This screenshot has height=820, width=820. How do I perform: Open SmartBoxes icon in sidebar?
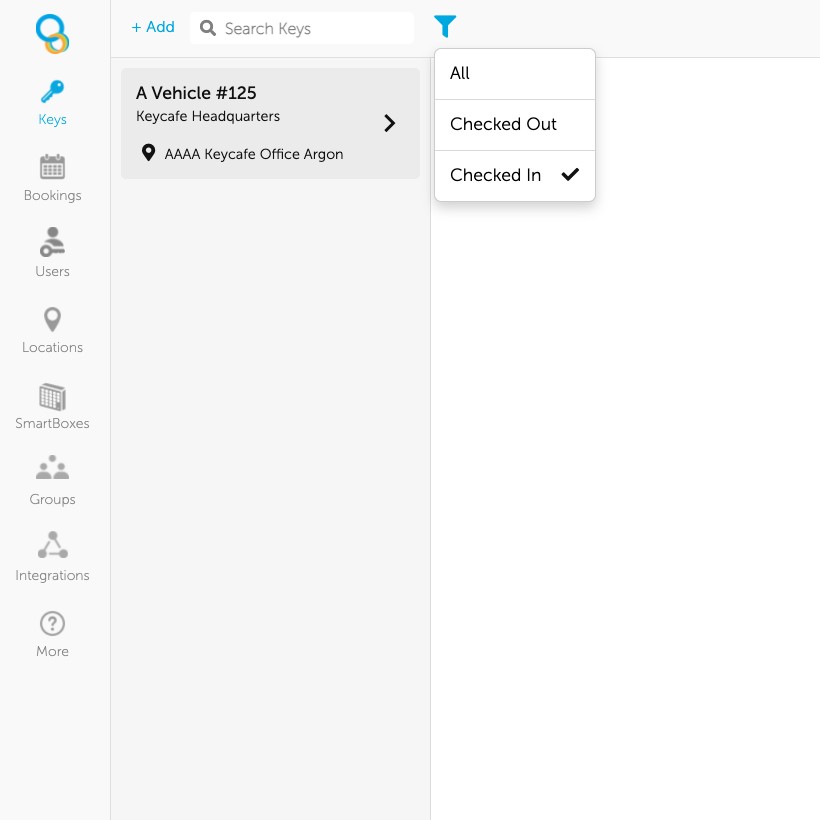click(x=52, y=396)
